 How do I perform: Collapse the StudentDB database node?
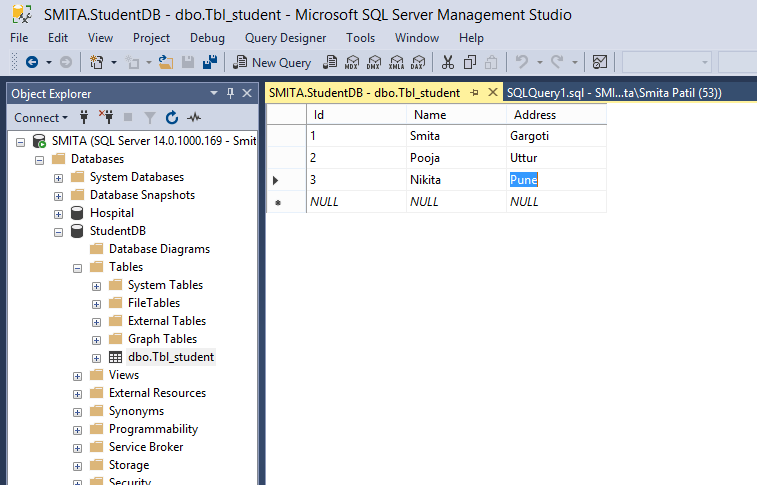(58, 233)
